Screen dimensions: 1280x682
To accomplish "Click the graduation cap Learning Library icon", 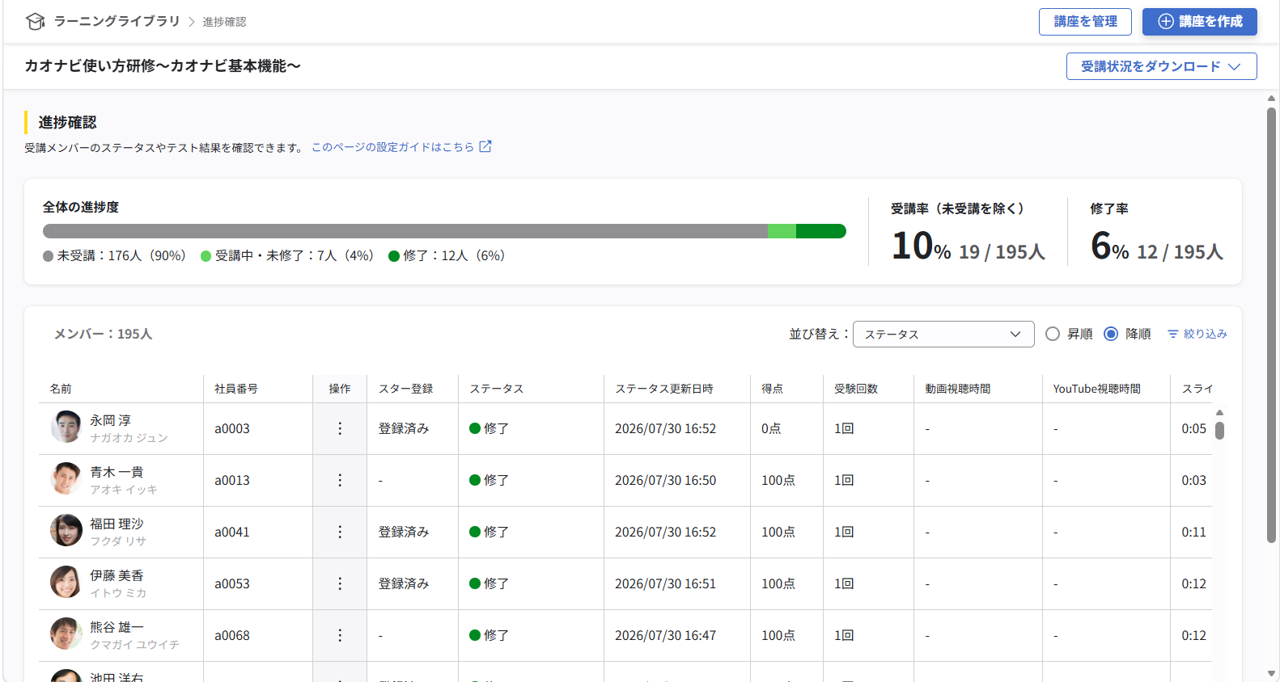I will pyautogui.click(x=36, y=21).
